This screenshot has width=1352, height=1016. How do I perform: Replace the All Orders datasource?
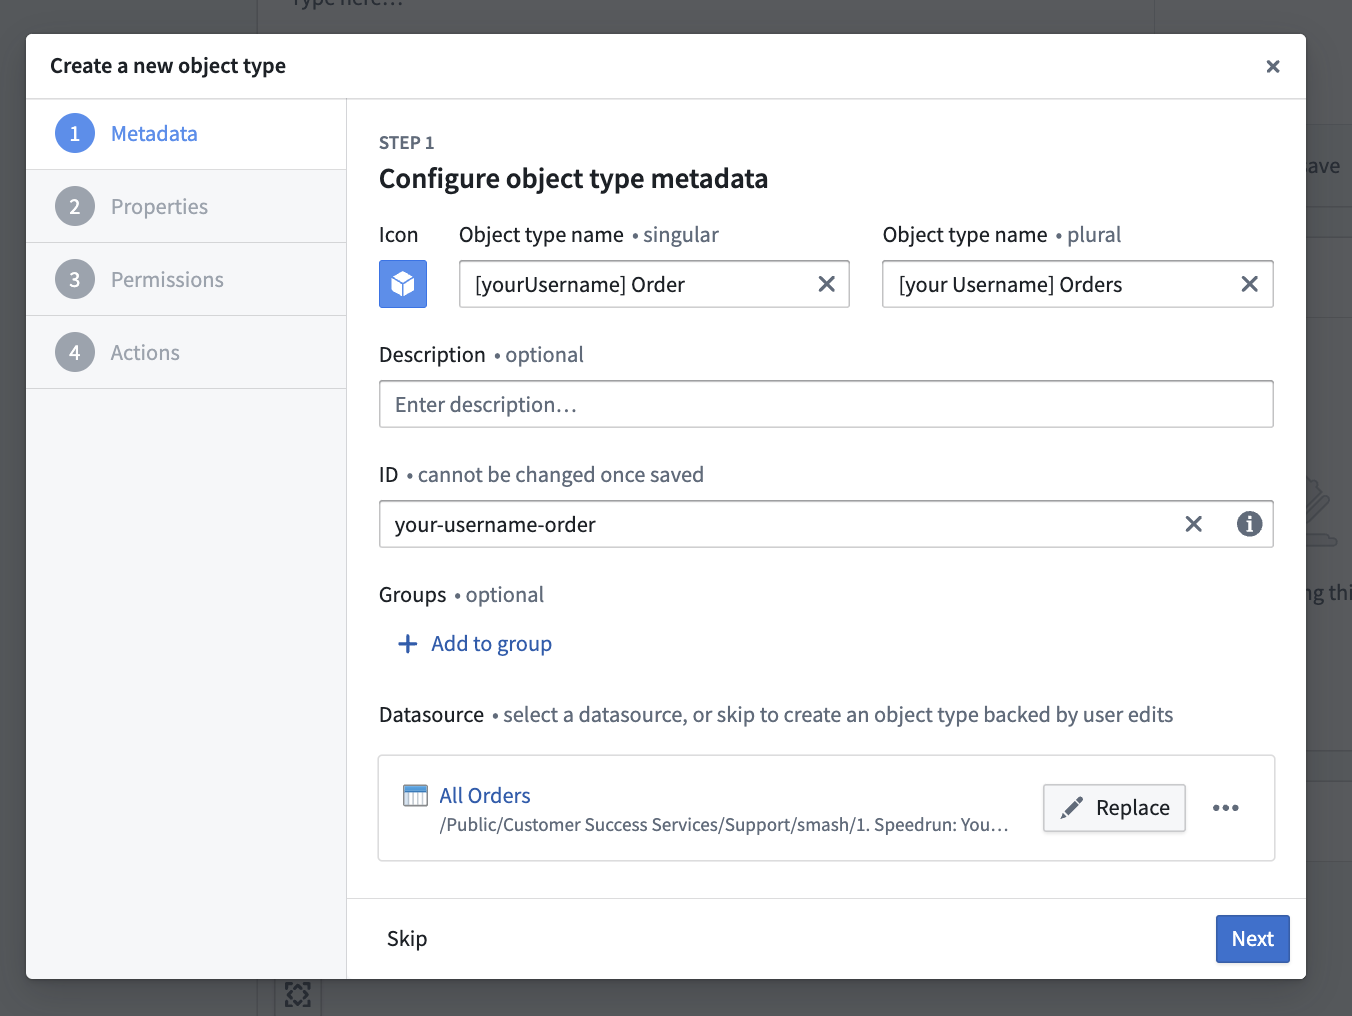(1114, 808)
